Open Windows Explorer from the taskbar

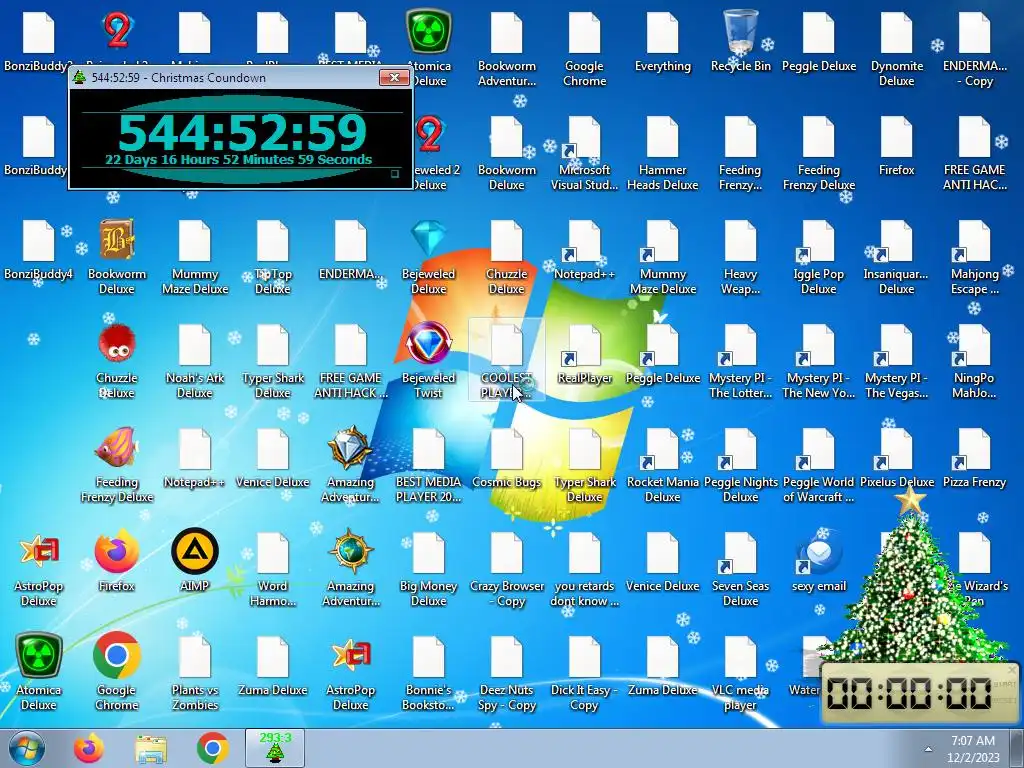(x=151, y=749)
